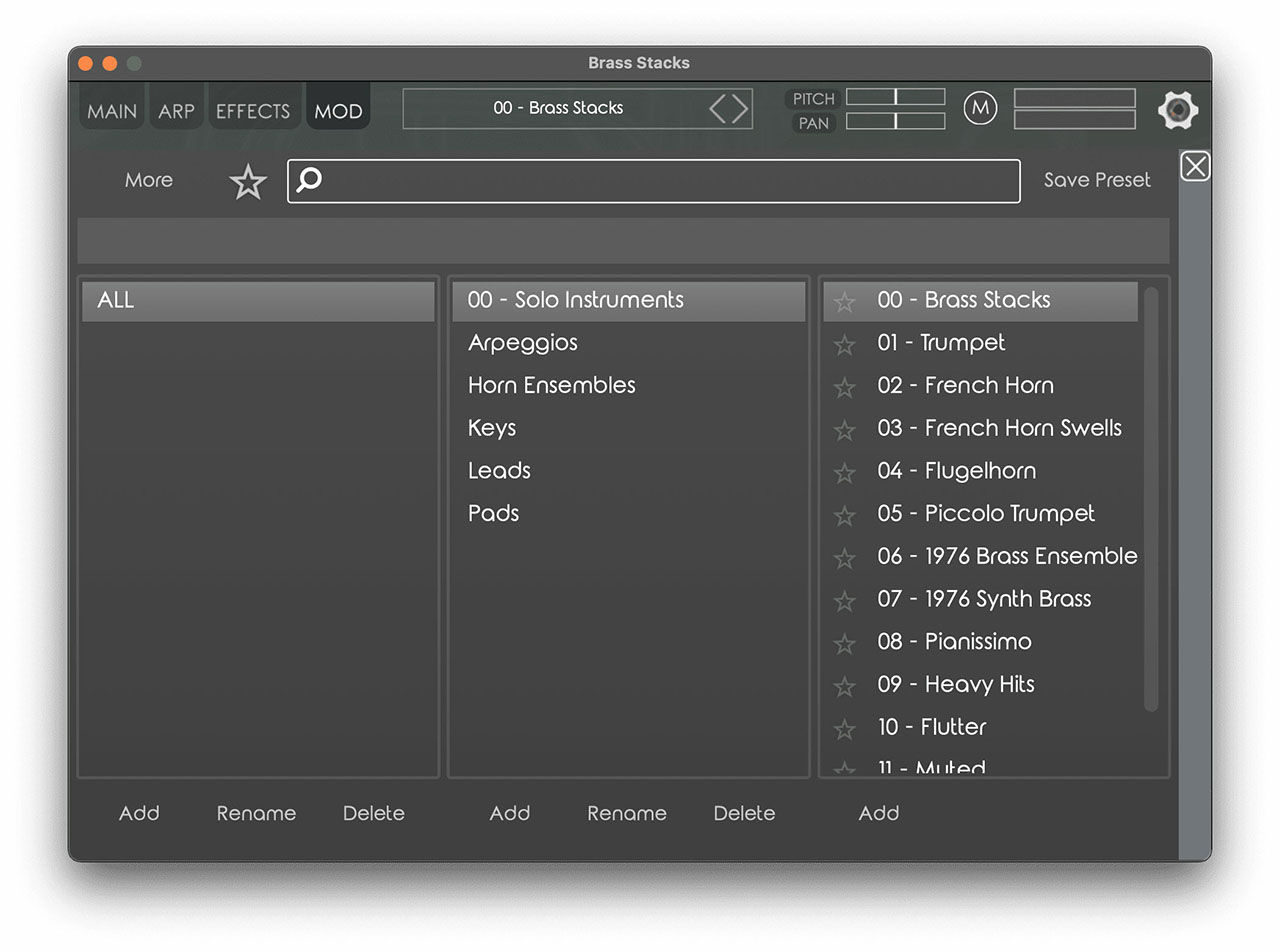
Task: Favorite the 01 - Trumpet preset star
Action: tap(845, 345)
